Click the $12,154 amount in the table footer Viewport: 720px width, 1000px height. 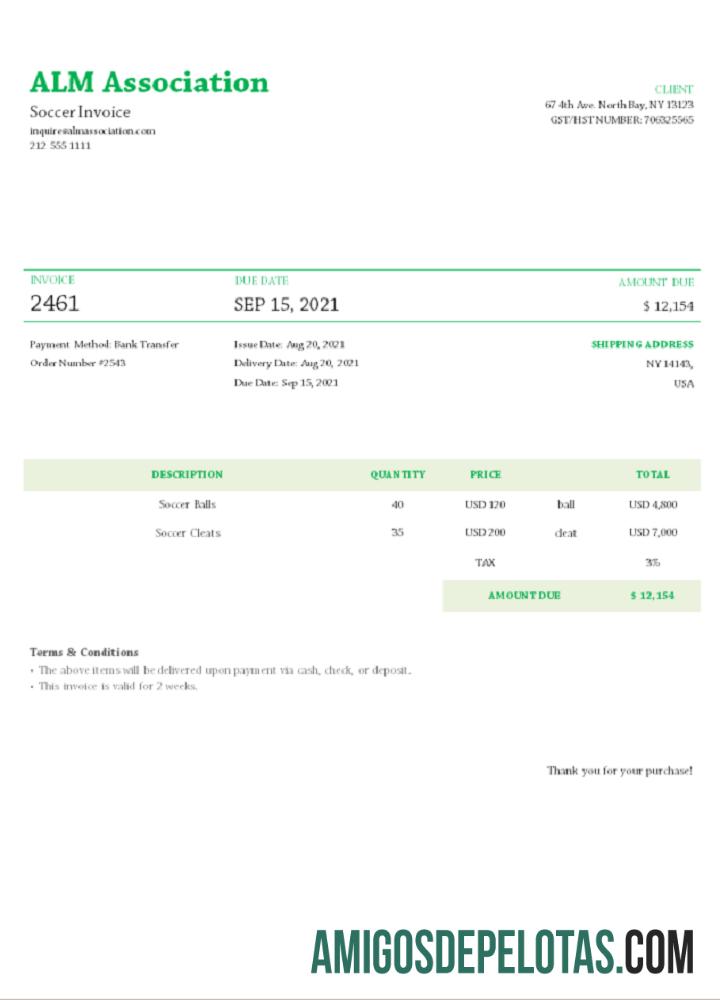point(652,596)
